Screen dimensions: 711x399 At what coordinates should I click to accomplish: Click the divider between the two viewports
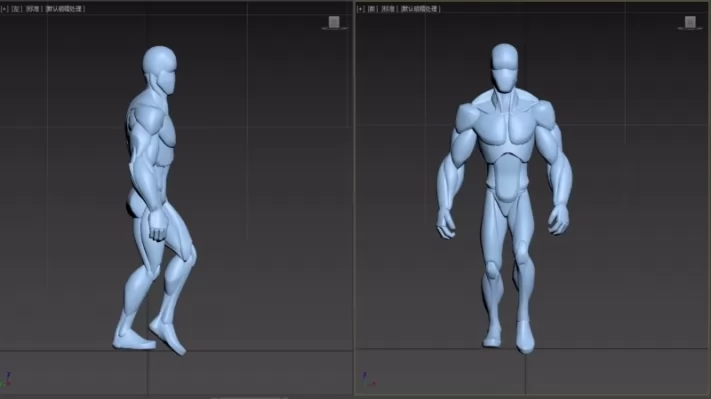pyautogui.click(x=354, y=200)
